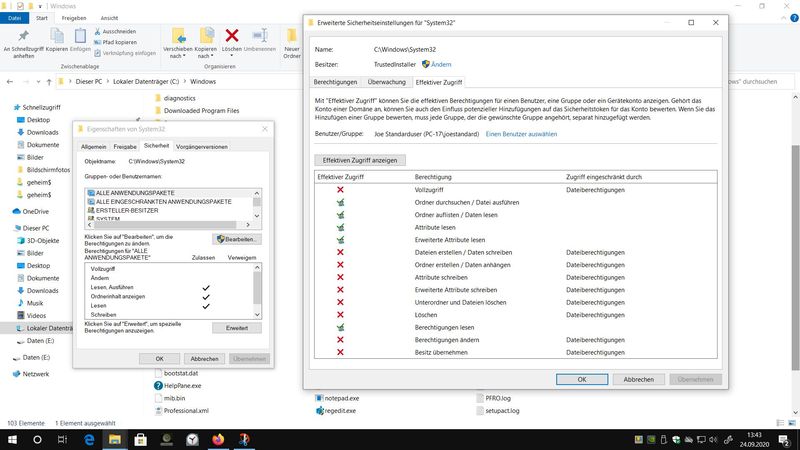Open Firefox from the taskbar

pyautogui.click(x=218, y=440)
